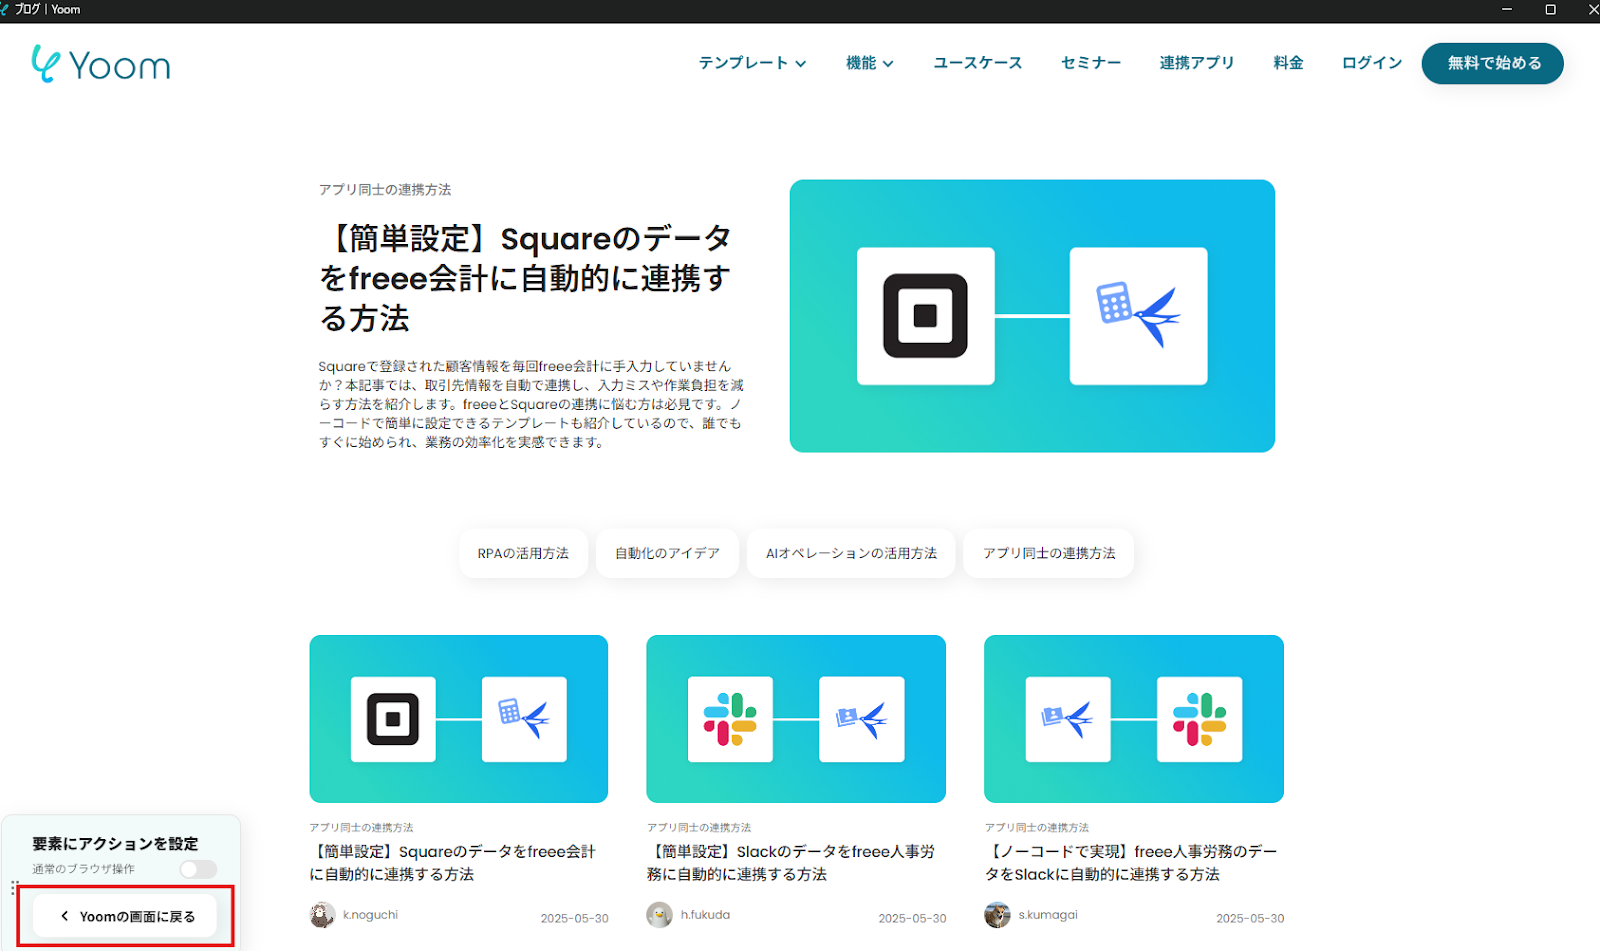
Task: Open the card titled Slackのデータをfreee人事労務に自動的に連携する方法
Action: 791,863
